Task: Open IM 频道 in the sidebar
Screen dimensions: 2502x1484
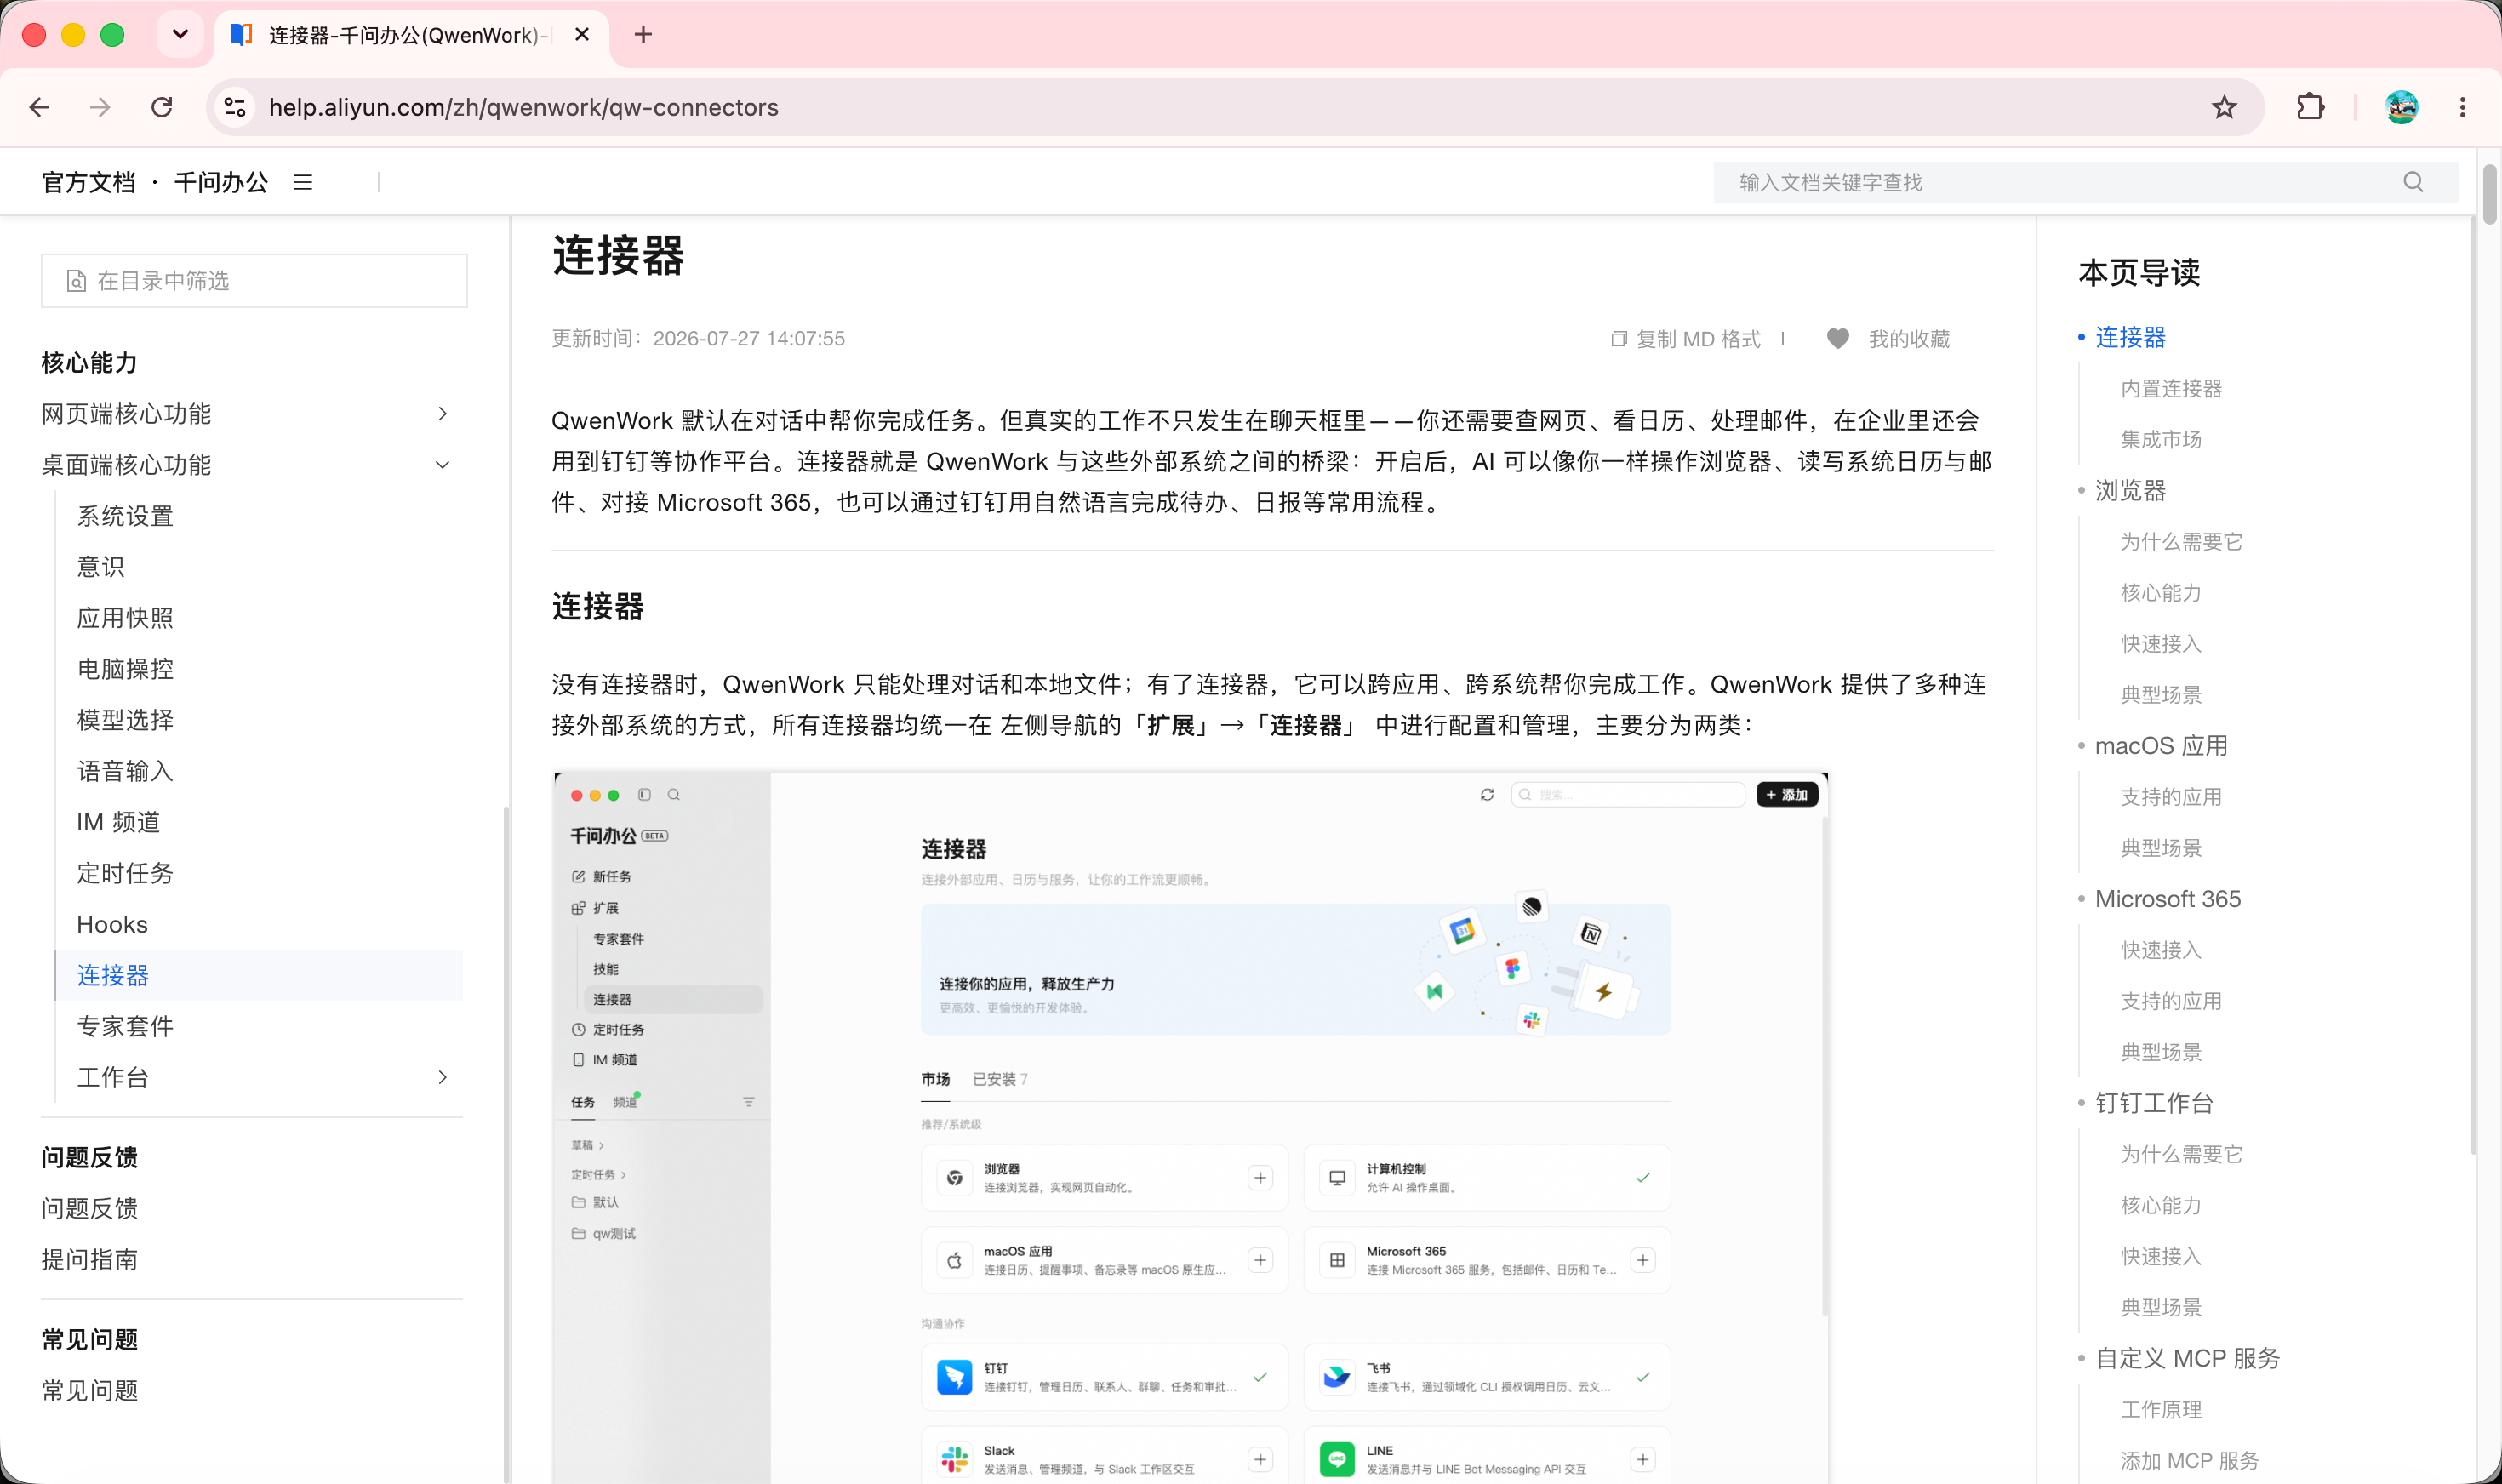Action: (118, 822)
